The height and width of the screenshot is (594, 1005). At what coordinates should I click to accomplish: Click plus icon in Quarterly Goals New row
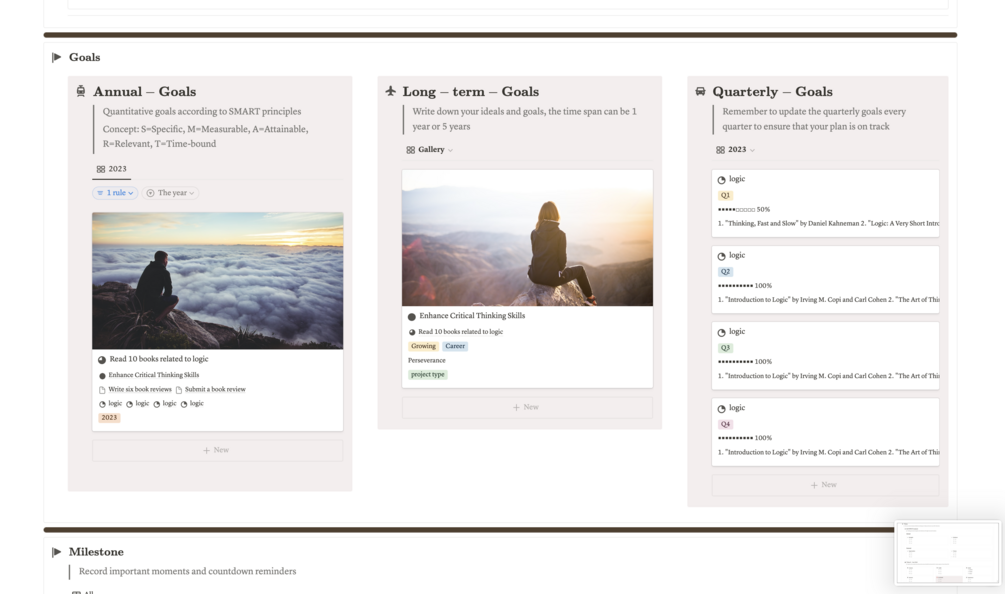click(814, 485)
